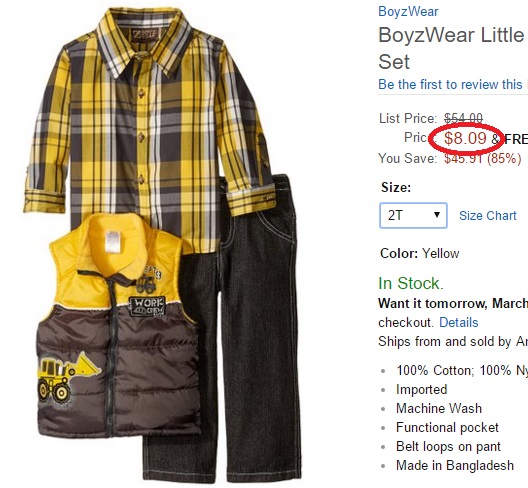Click the 'Color: Yellow' label
Image resolution: width=528 pixels, height=488 pixels.
pos(420,253)
